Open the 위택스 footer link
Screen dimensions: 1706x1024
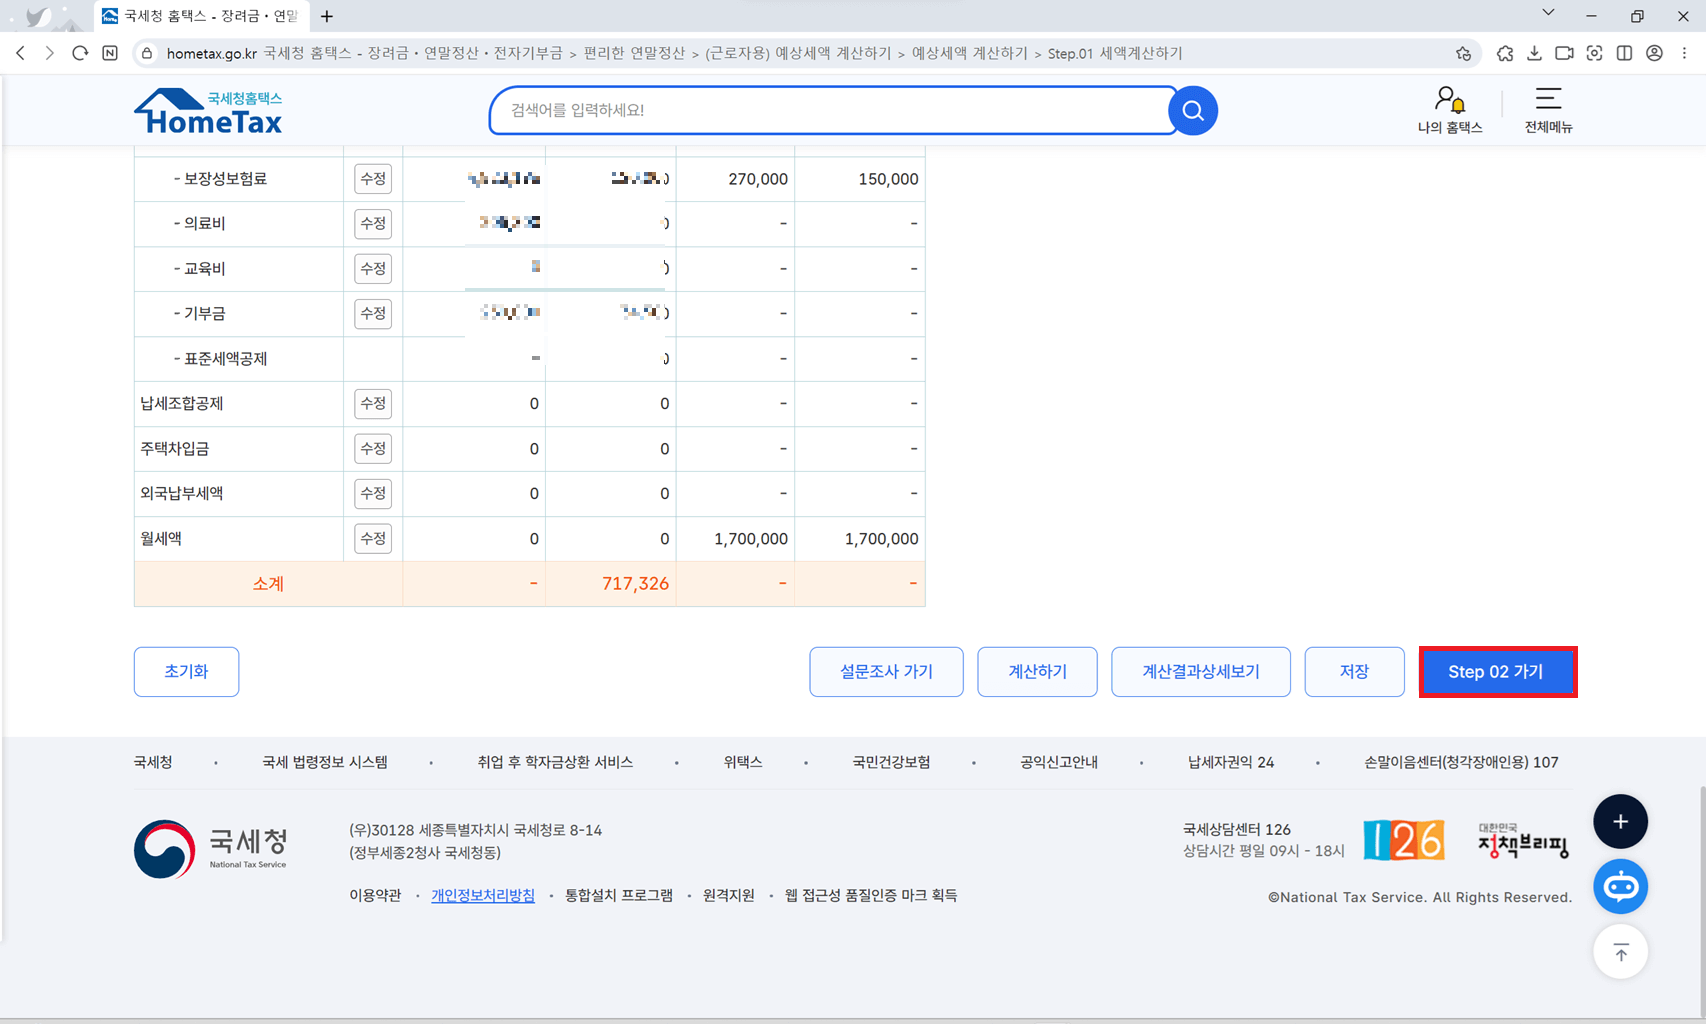pos(743,762)
